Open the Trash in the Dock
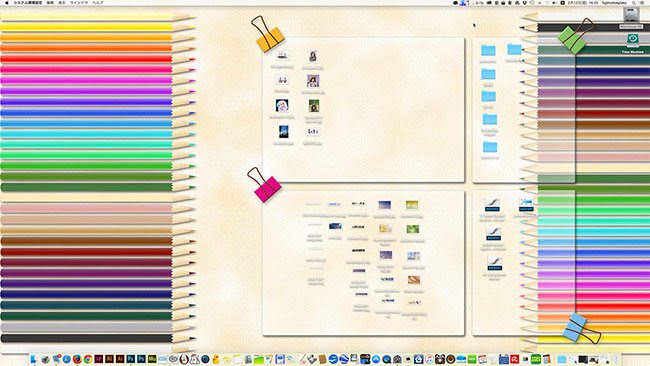The height and width of the screenshot is (366, 650). pos(614,359)
